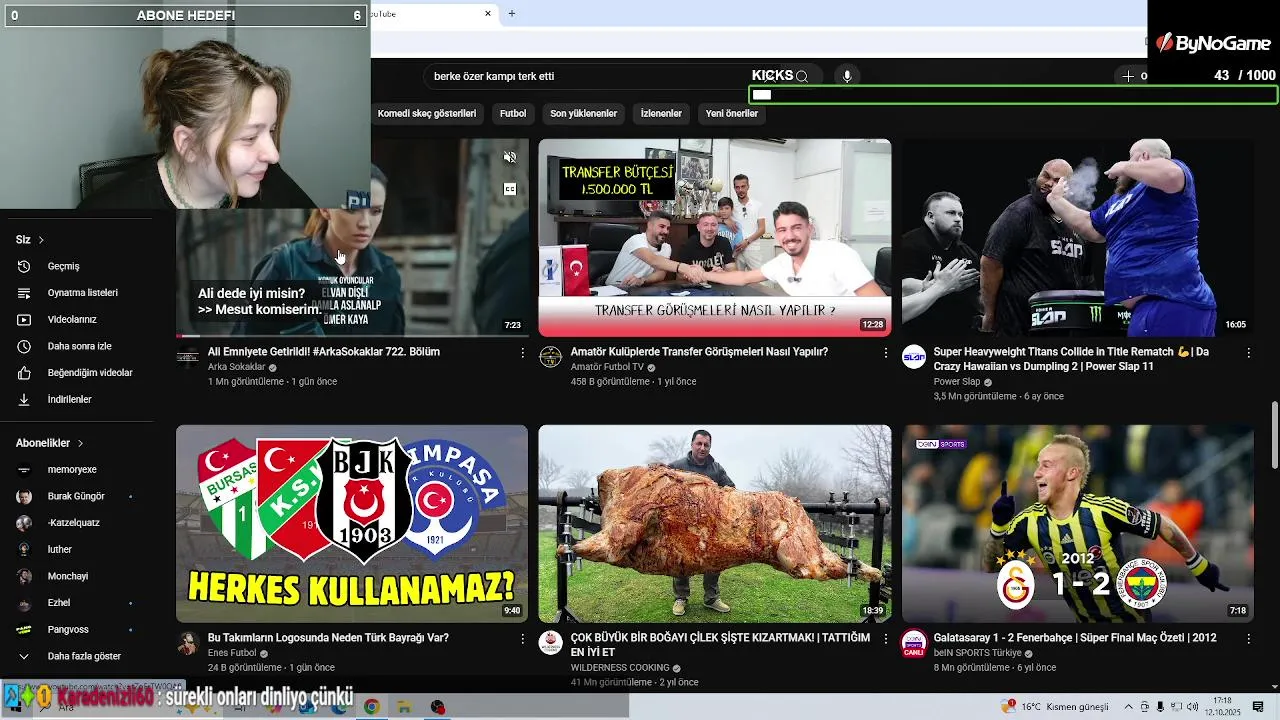Open File Explorer from the taskbar
This screenshot has width=1280, height=720.
coord(404,707)
